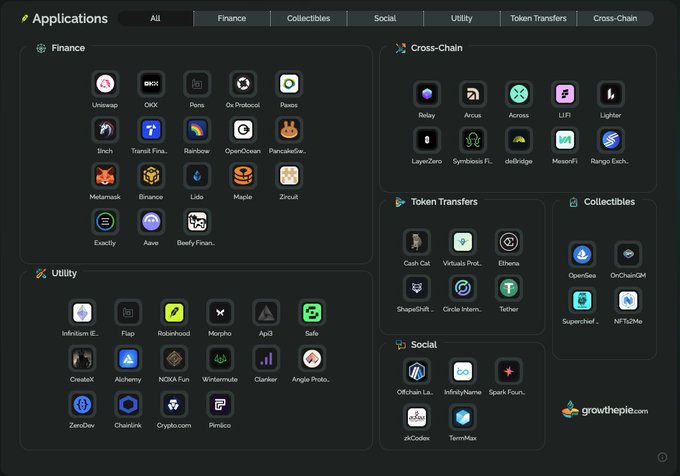Open the Across icon
The height and width of the screenshot is (476, 680).
(519, 94)
